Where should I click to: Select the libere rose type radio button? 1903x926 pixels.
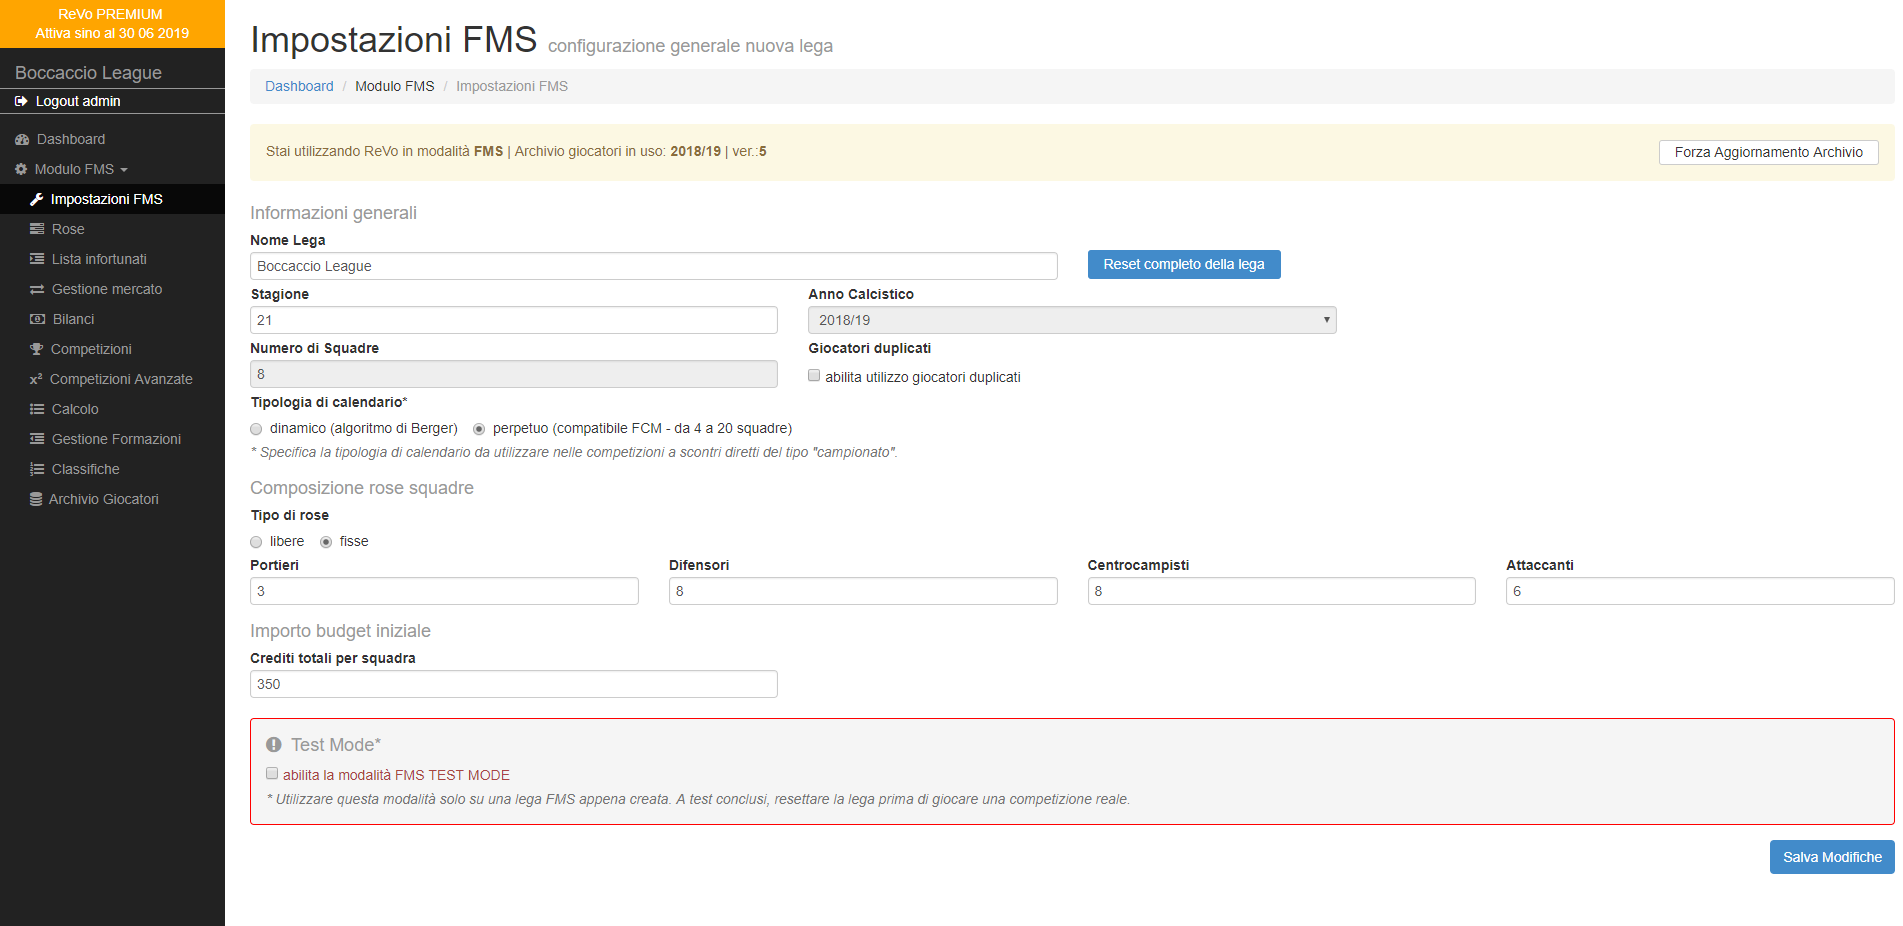[257, 542]
